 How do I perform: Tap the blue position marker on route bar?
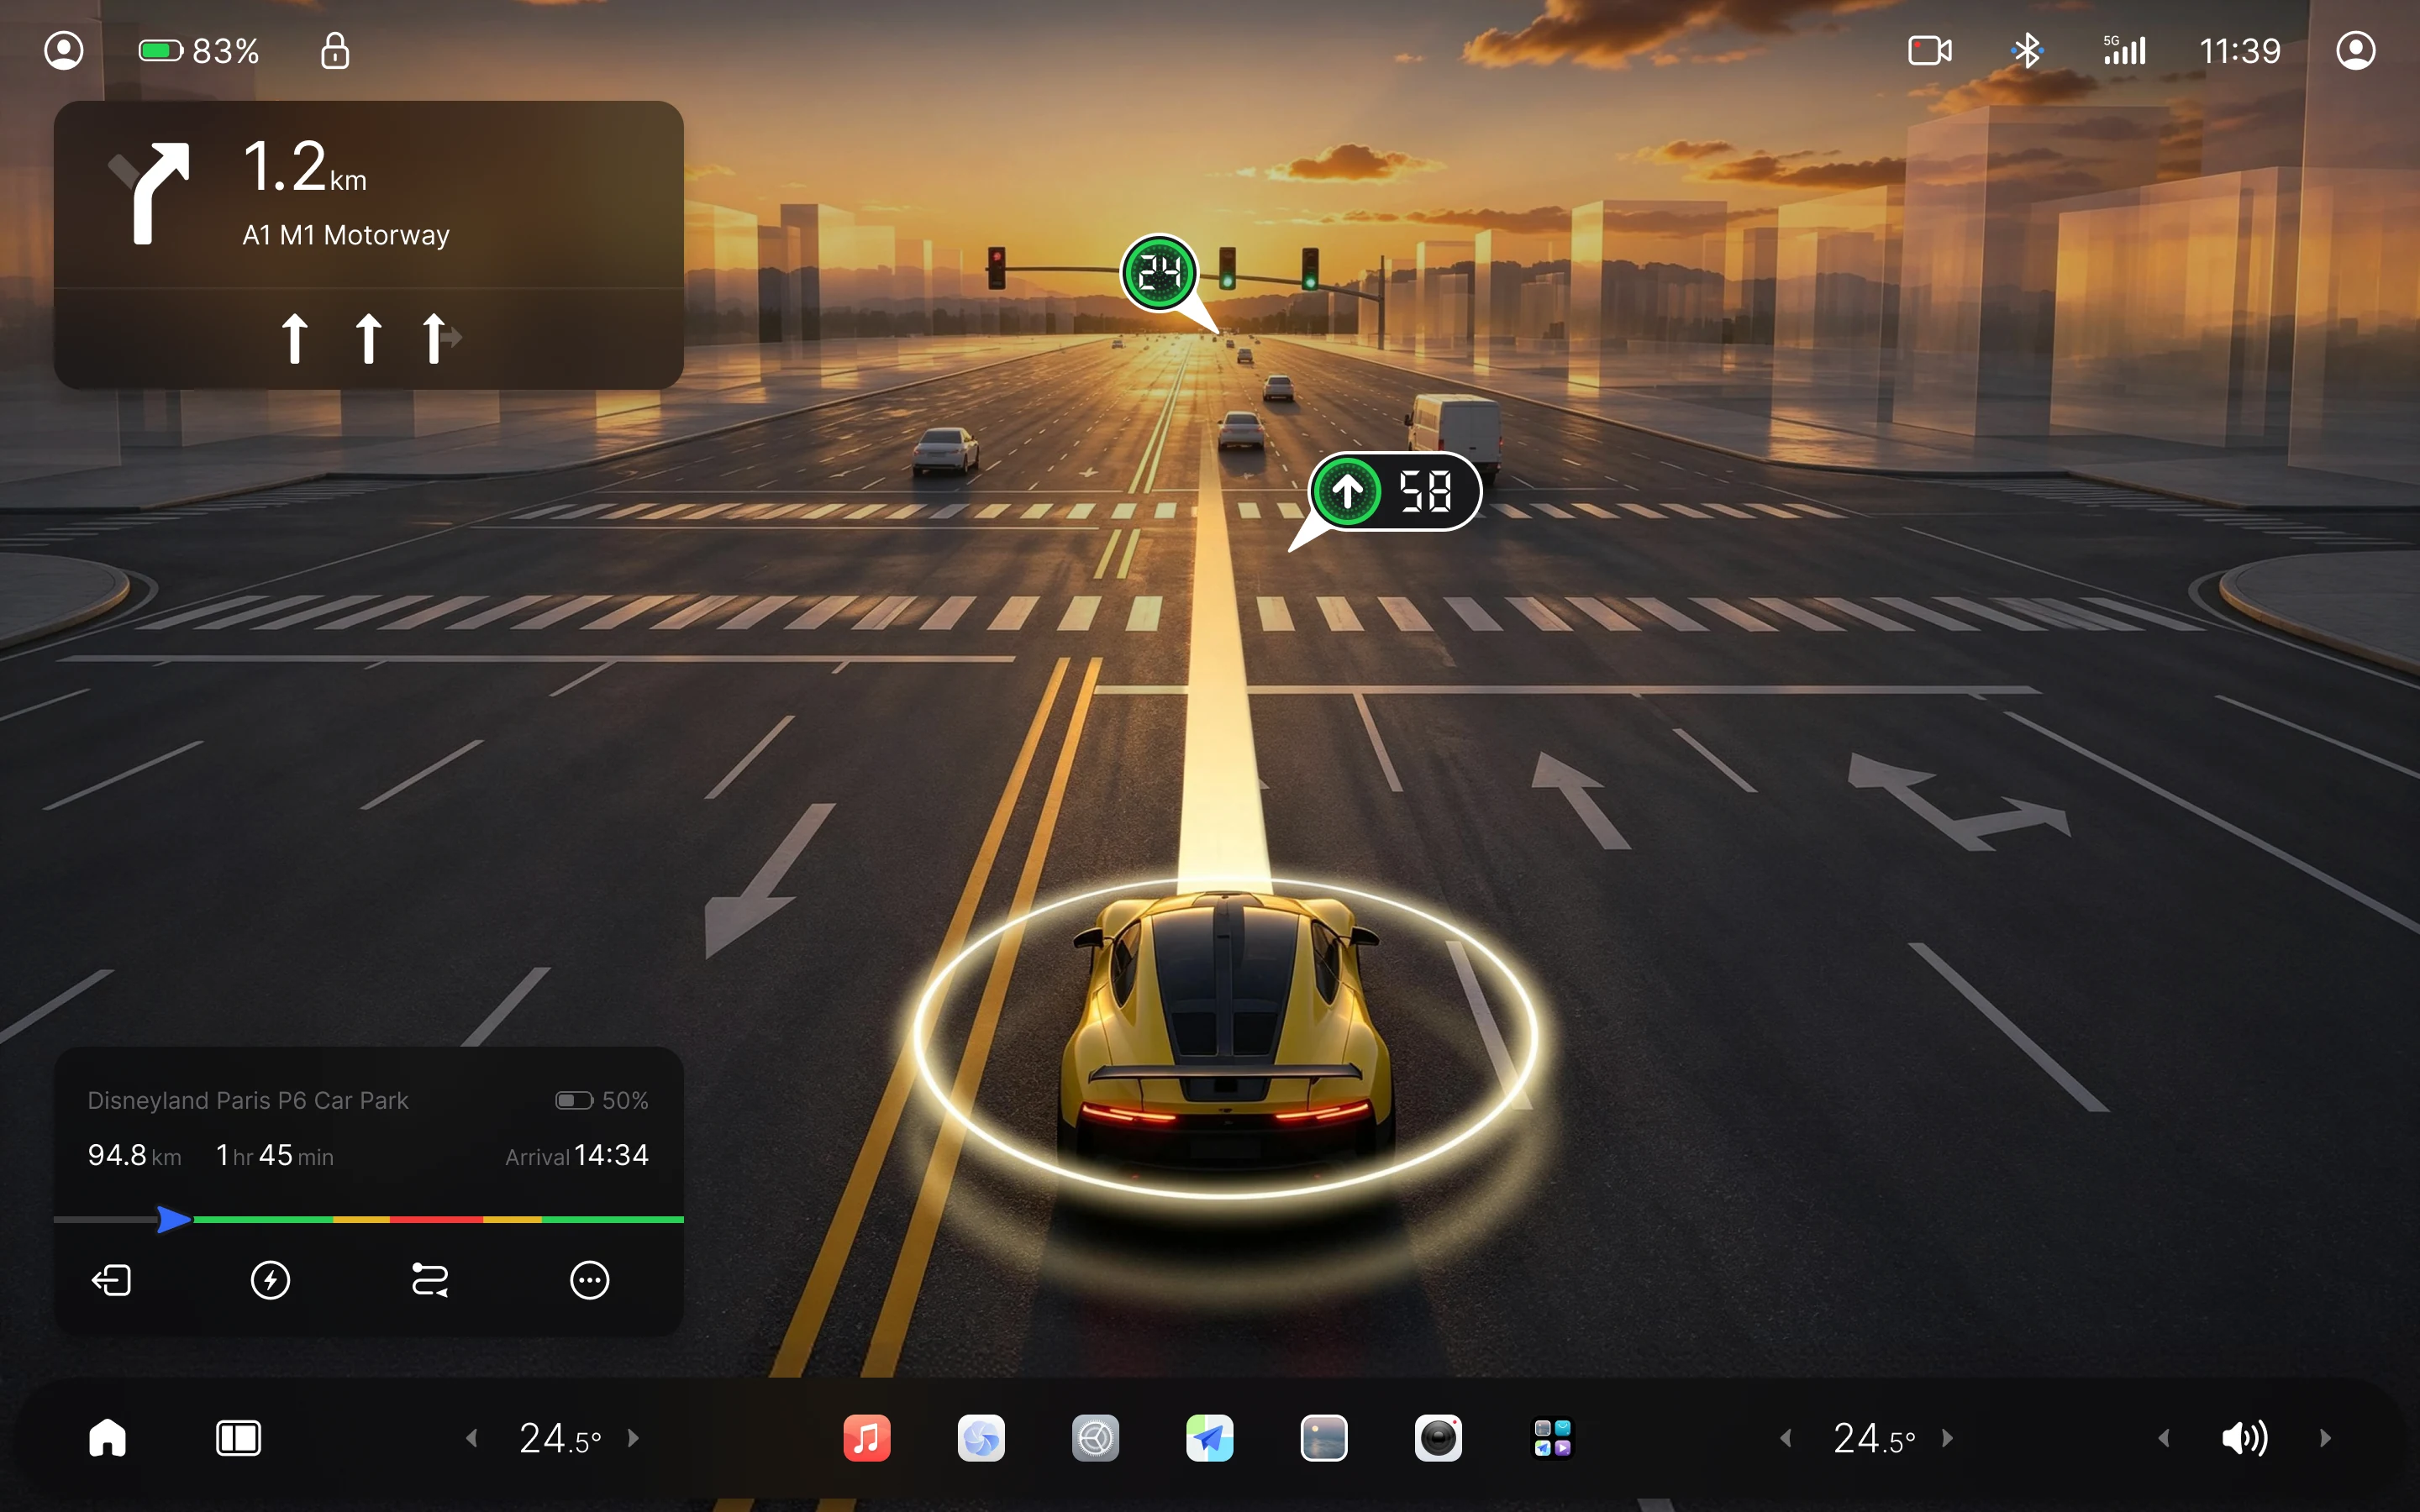(x=174, y=1219)
